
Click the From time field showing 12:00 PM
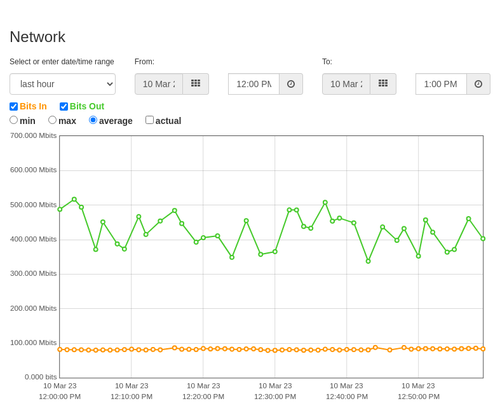(x=254, y=84)
